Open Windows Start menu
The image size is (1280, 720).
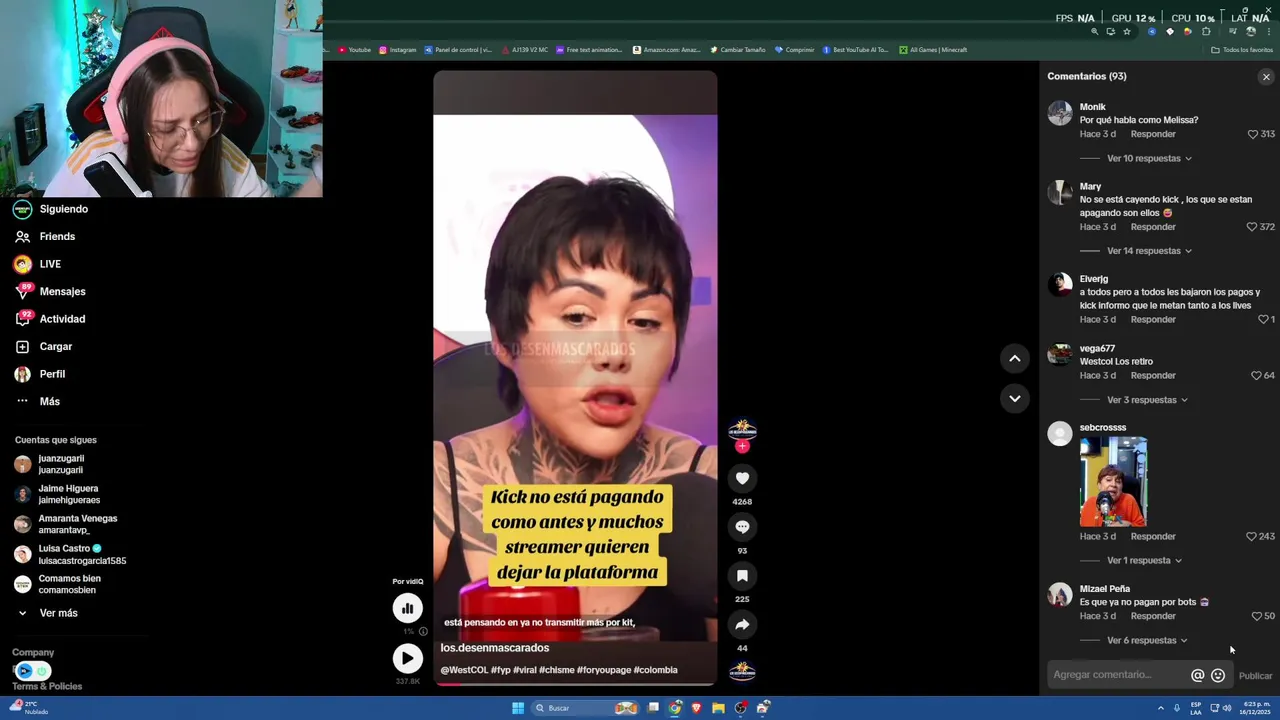coord(518,708)
